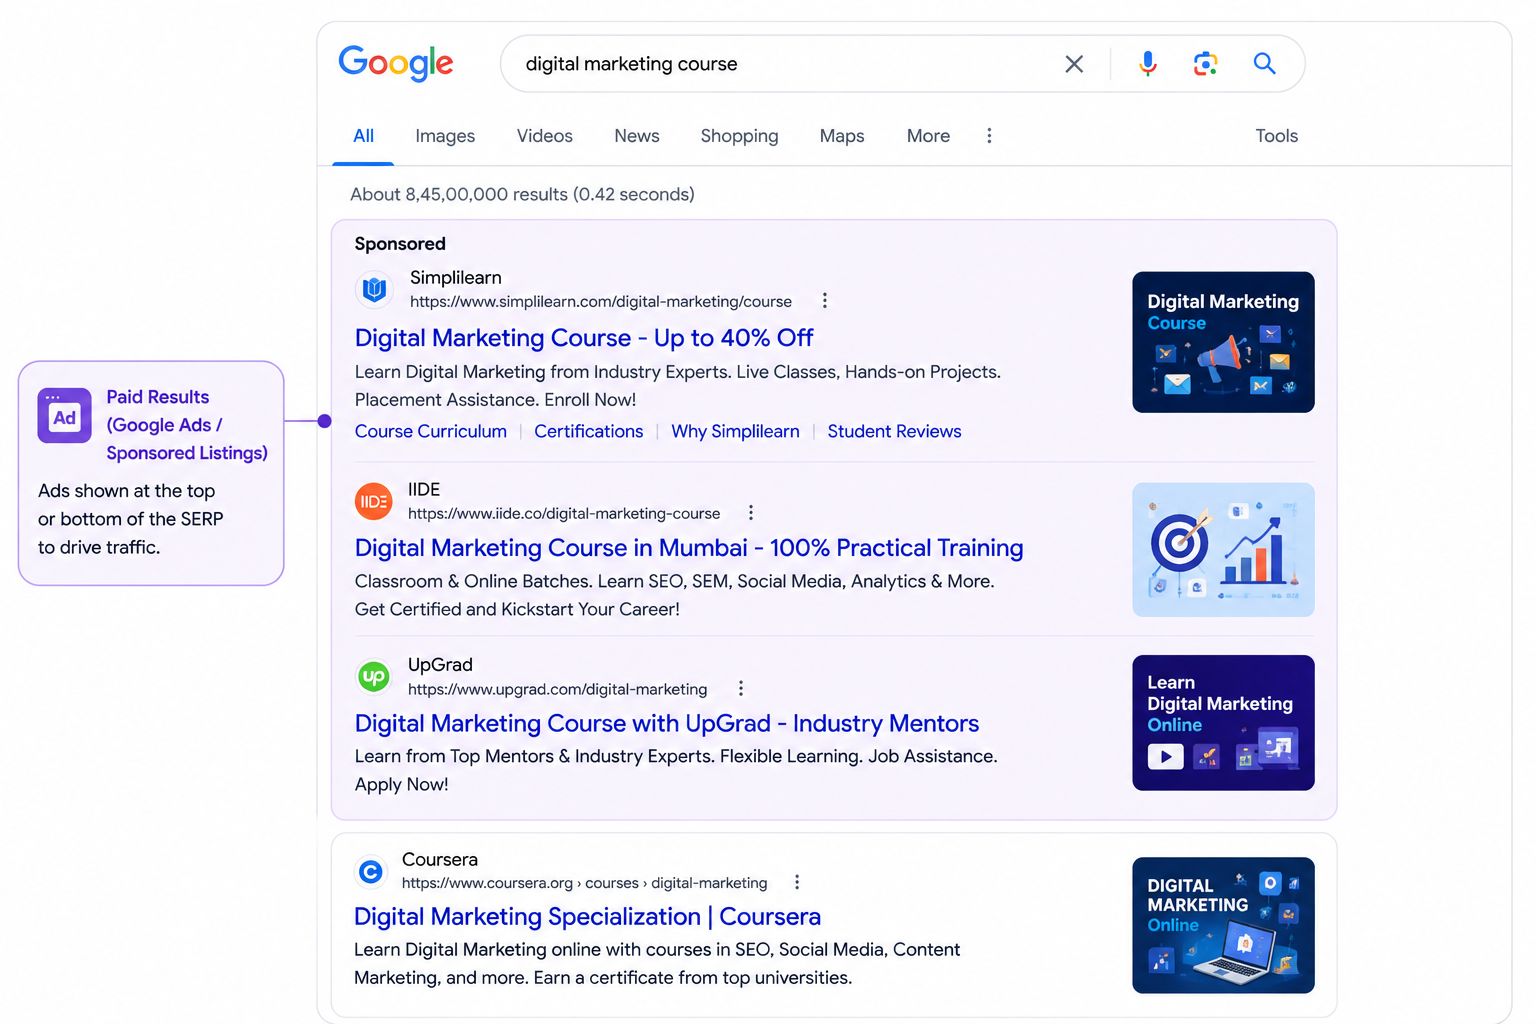Click the Simplilearn ad thumbnail image
Image resolution: width=1536 pixels, height=1024 pixels.
click(1223, 342)
